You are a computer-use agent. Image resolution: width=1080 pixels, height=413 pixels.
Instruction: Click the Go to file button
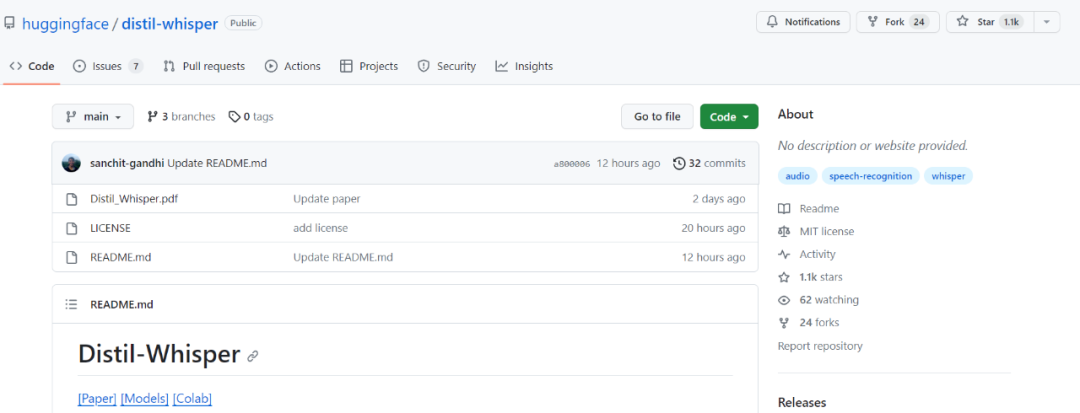pyautogui.click(x=657, y=117)
